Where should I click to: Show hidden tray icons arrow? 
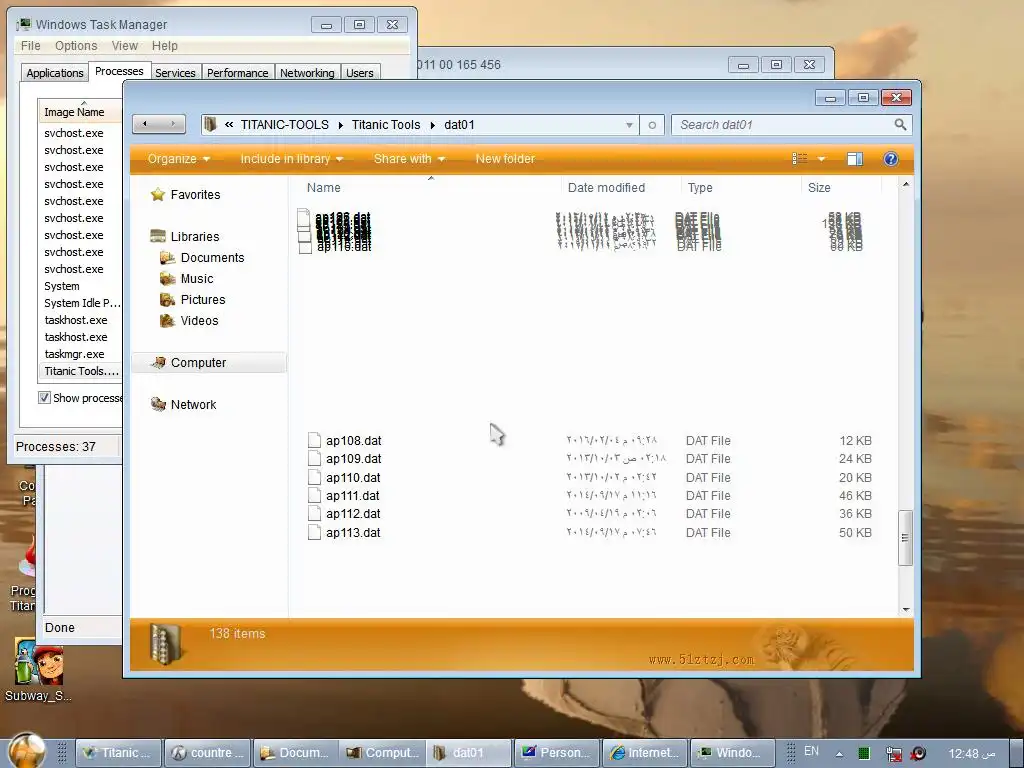pyautogui.click(x=839, y=754)
